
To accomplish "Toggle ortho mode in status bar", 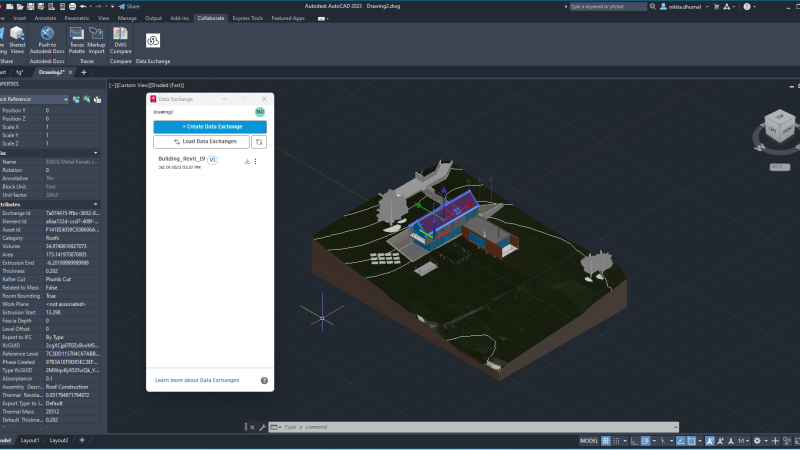I will (634, 441).
